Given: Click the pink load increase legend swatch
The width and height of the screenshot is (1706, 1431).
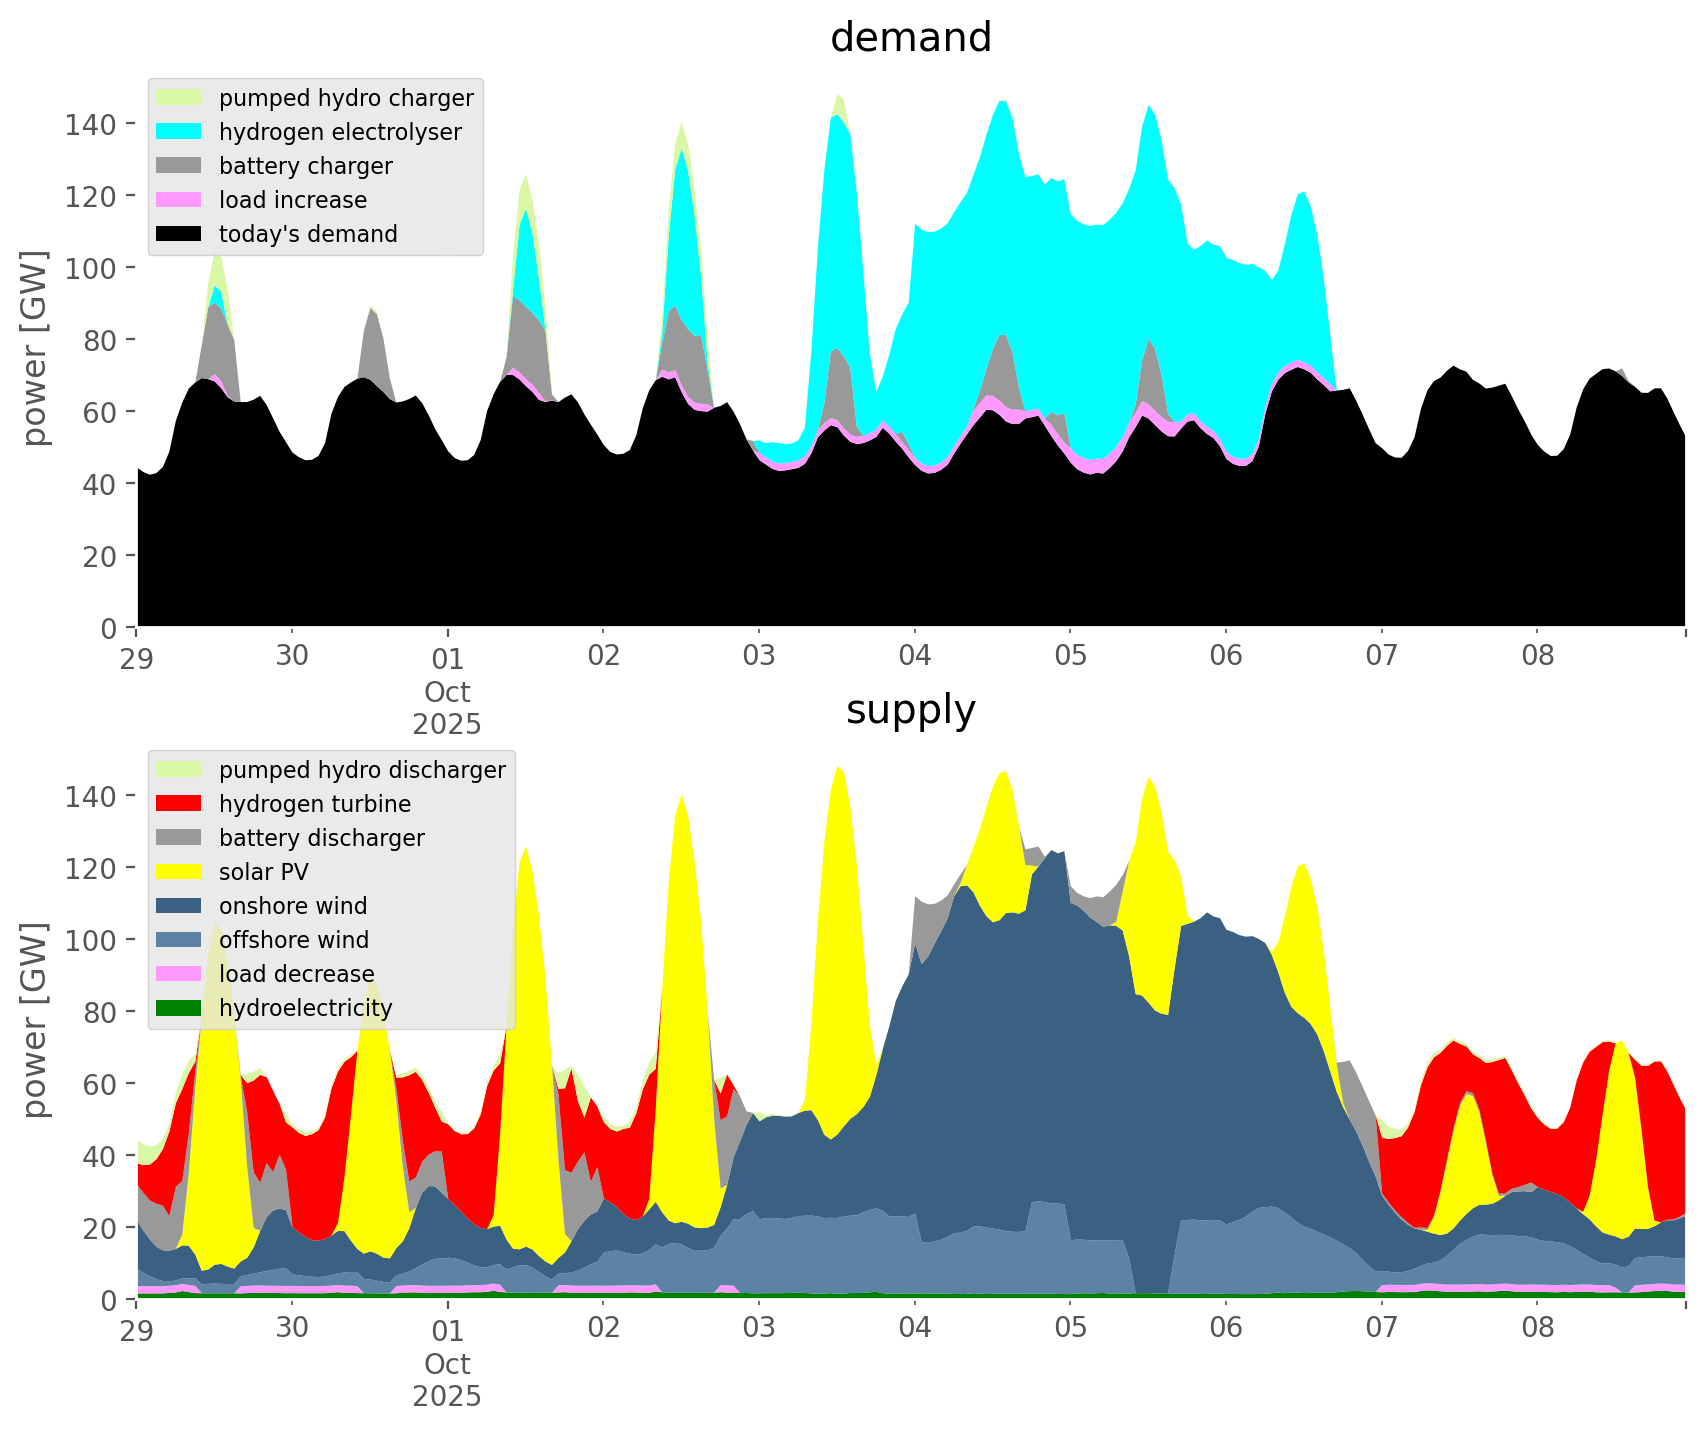Looking at the screenshot, I should point(180,200).
